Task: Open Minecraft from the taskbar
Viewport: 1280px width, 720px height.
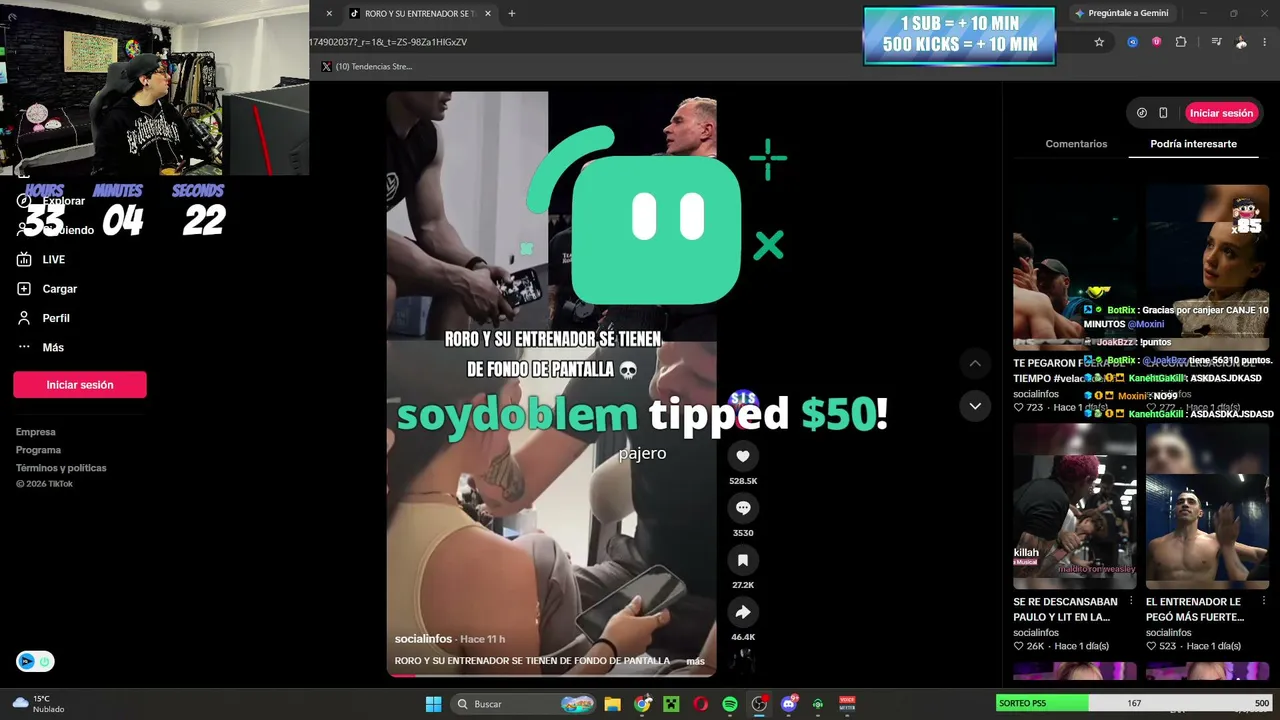Action: [x=671, y=704]
